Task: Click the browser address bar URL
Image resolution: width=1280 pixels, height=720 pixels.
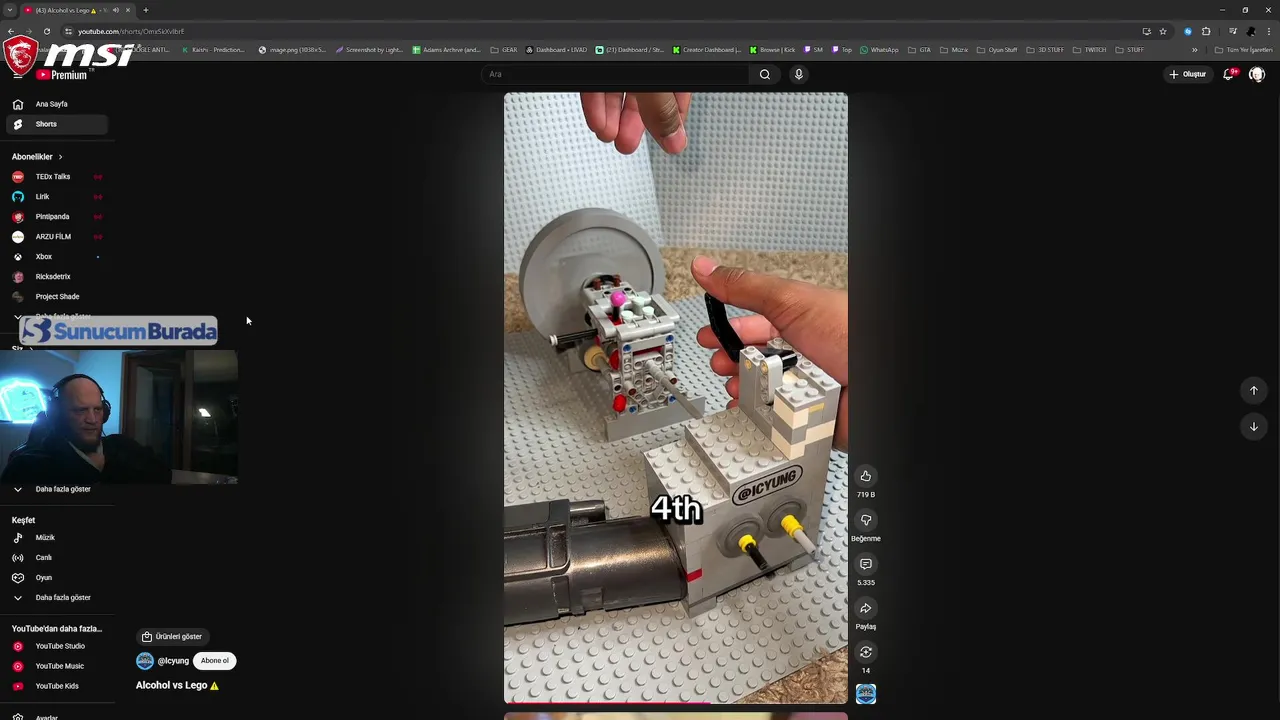Action: [131, 31]
